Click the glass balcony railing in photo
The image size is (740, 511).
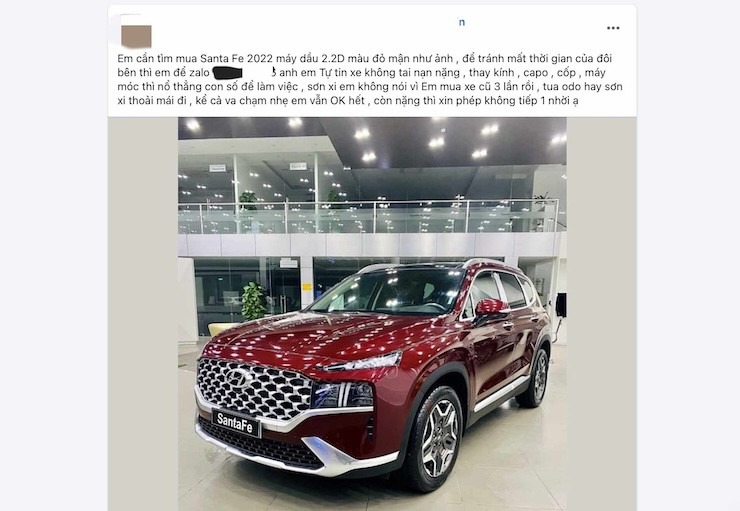pyautogui.click(x=368, y=217)
